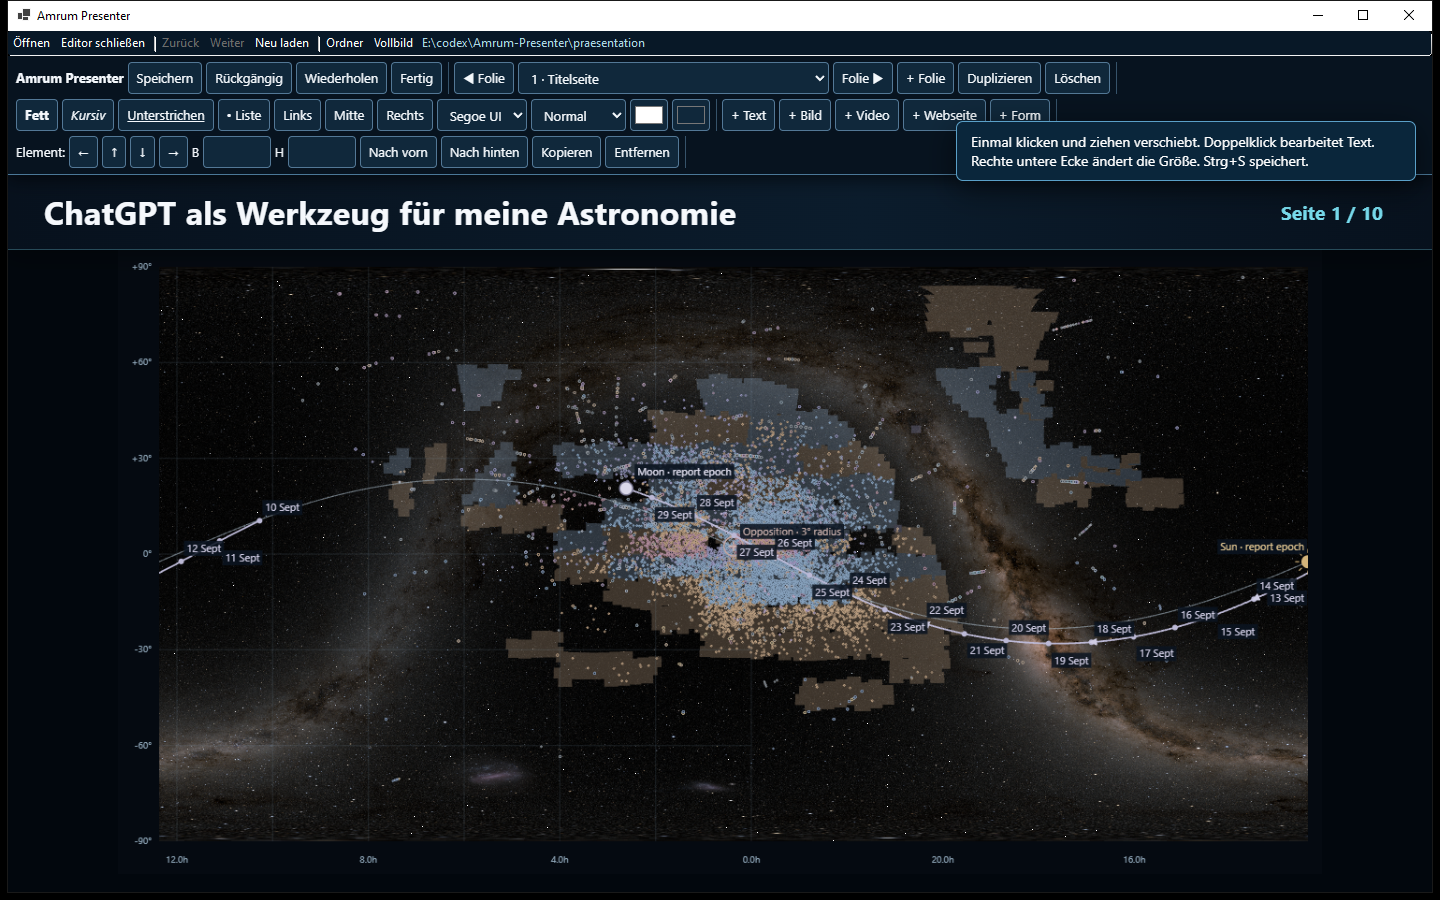Select the slide title 'ChatGPT als Werkzeug' text
Screen dimensions: 1440x900
[390, 214]
